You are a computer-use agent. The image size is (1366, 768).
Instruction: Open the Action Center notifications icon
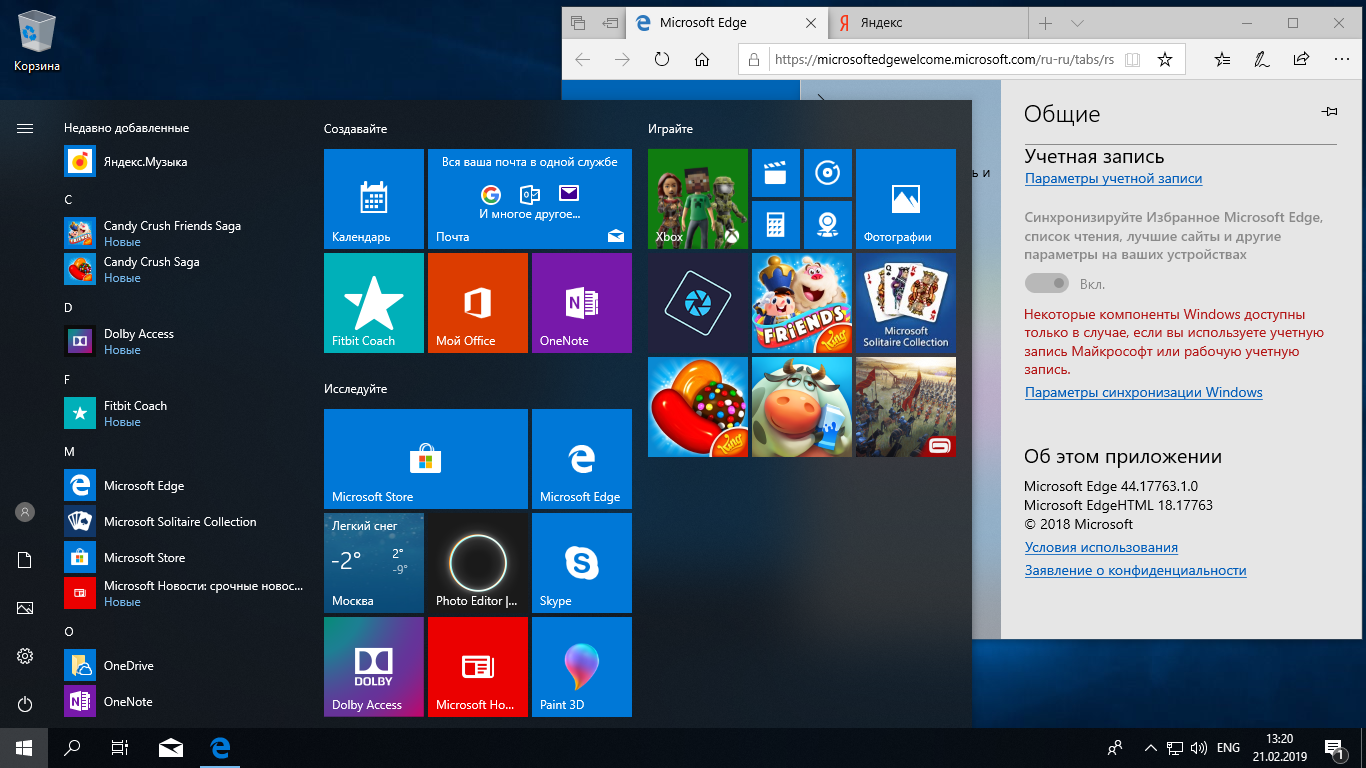1333,748
